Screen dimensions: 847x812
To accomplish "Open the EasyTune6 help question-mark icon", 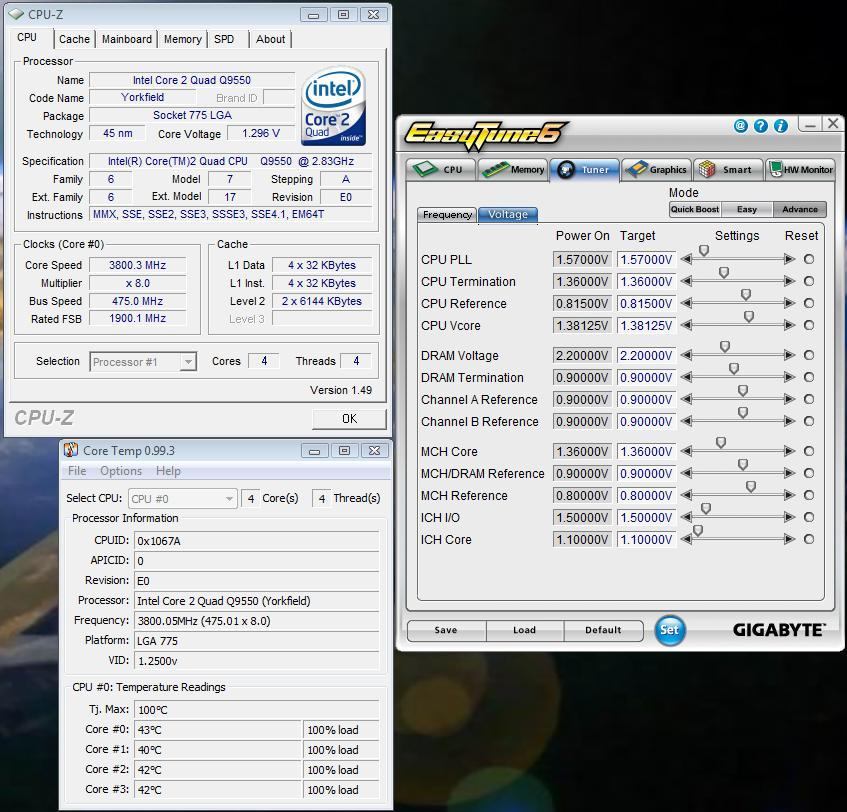I will click(x=761, y=126).
